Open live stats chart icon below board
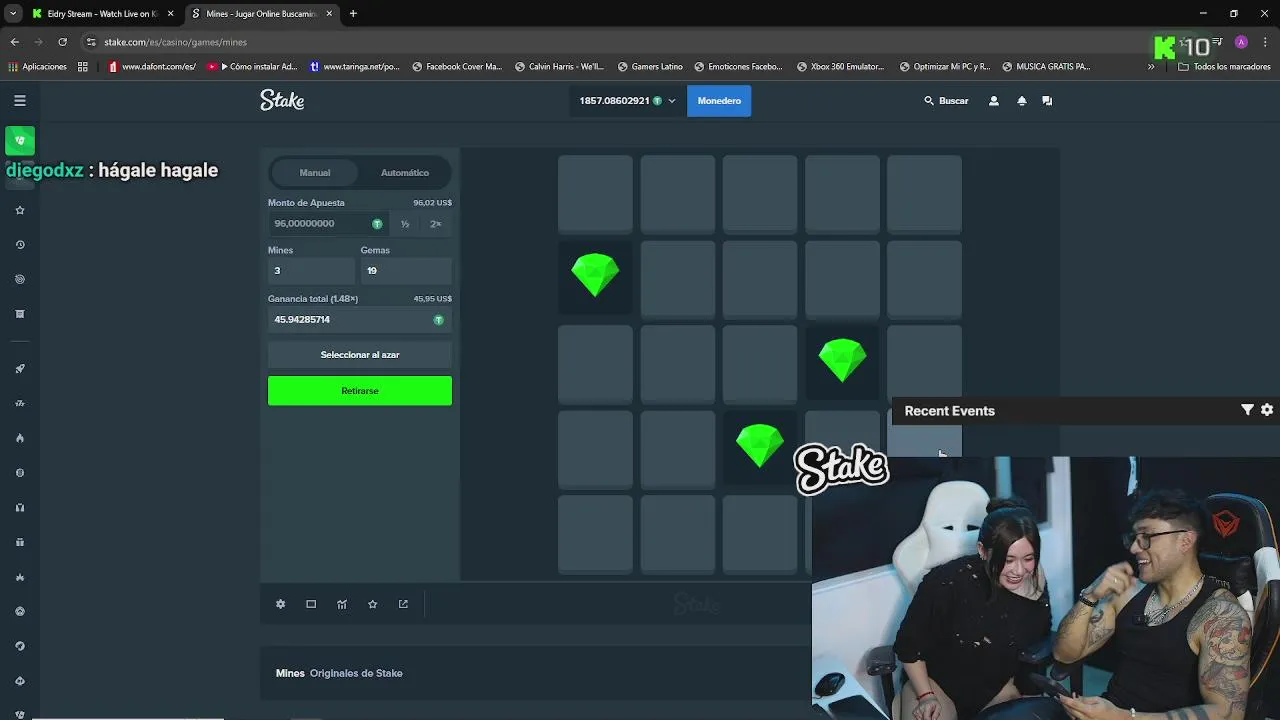This screenshot has height=720, width=1280. 342,604
